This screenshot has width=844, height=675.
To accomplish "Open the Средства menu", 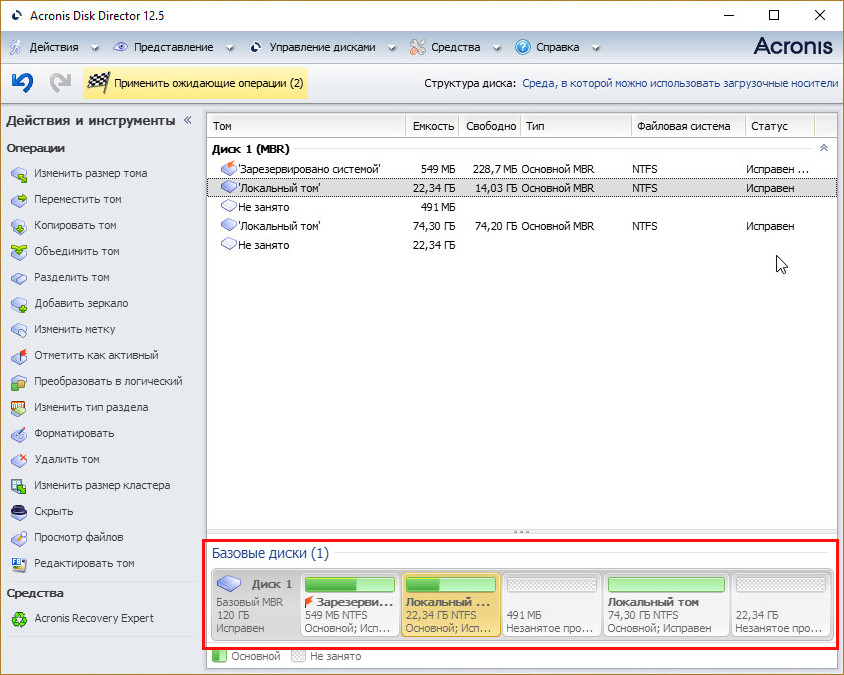I will click(x=455, y=47).
